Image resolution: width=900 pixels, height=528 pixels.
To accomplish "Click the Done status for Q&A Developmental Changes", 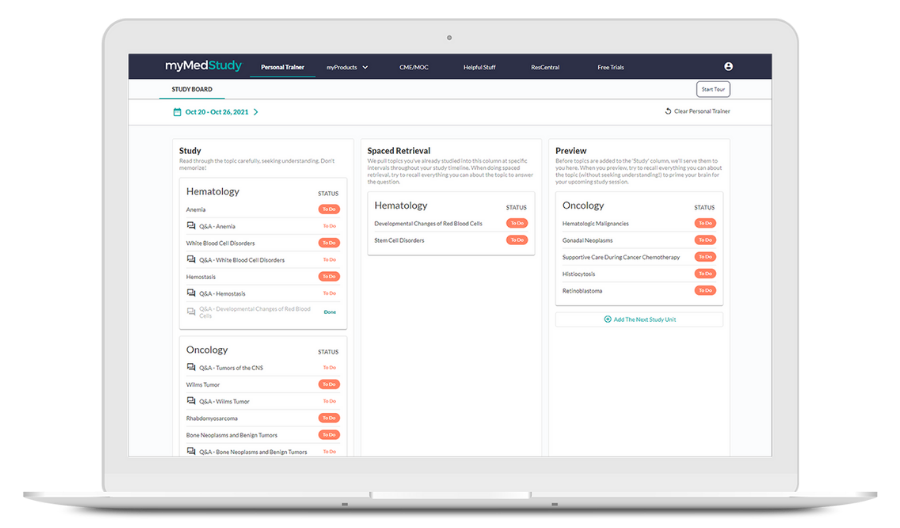I will pos(329,312).
